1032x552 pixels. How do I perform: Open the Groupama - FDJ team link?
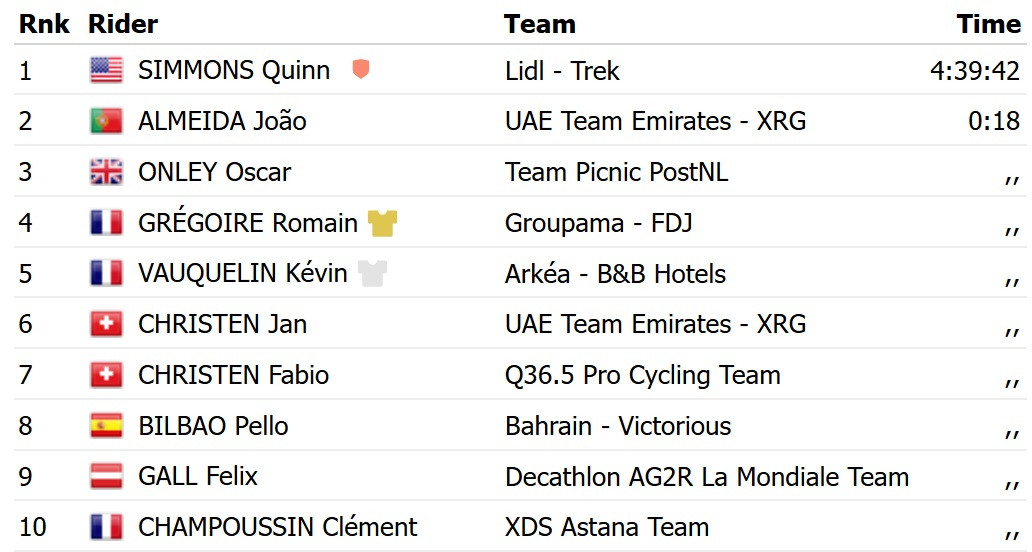click(598, 223)
